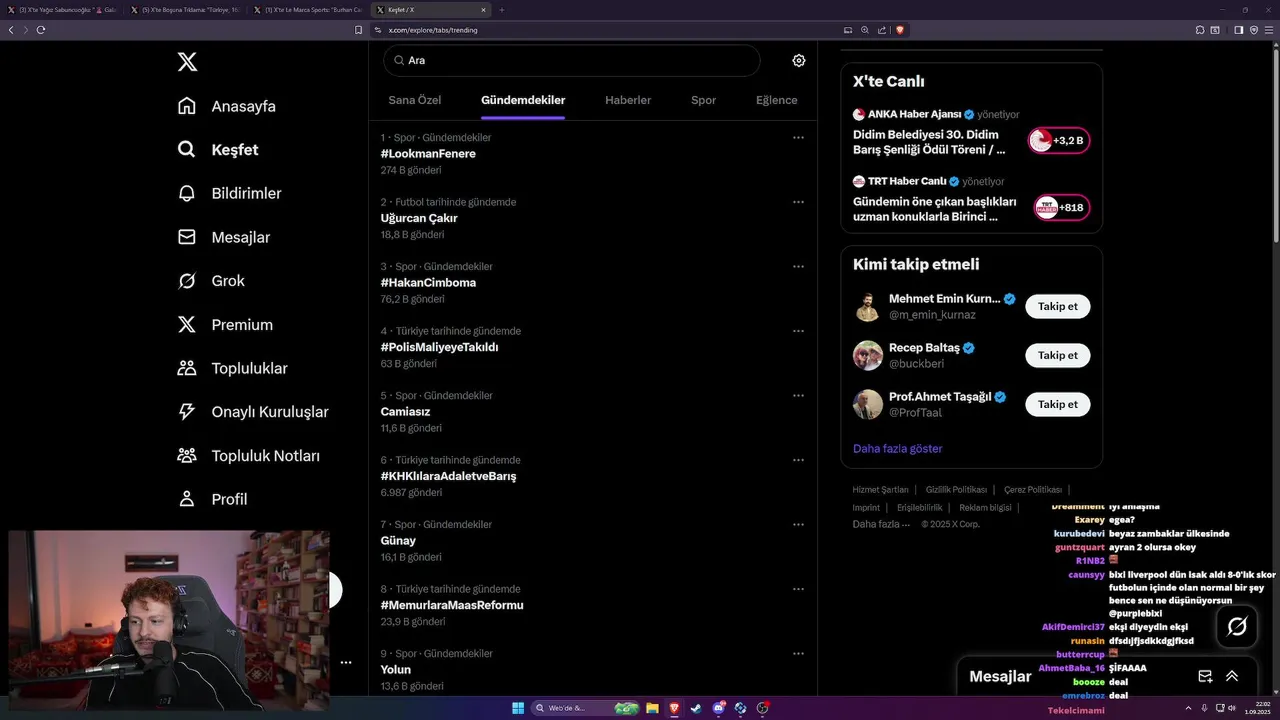
Task: Switch to Haberler tab
Action: [628, 100]
